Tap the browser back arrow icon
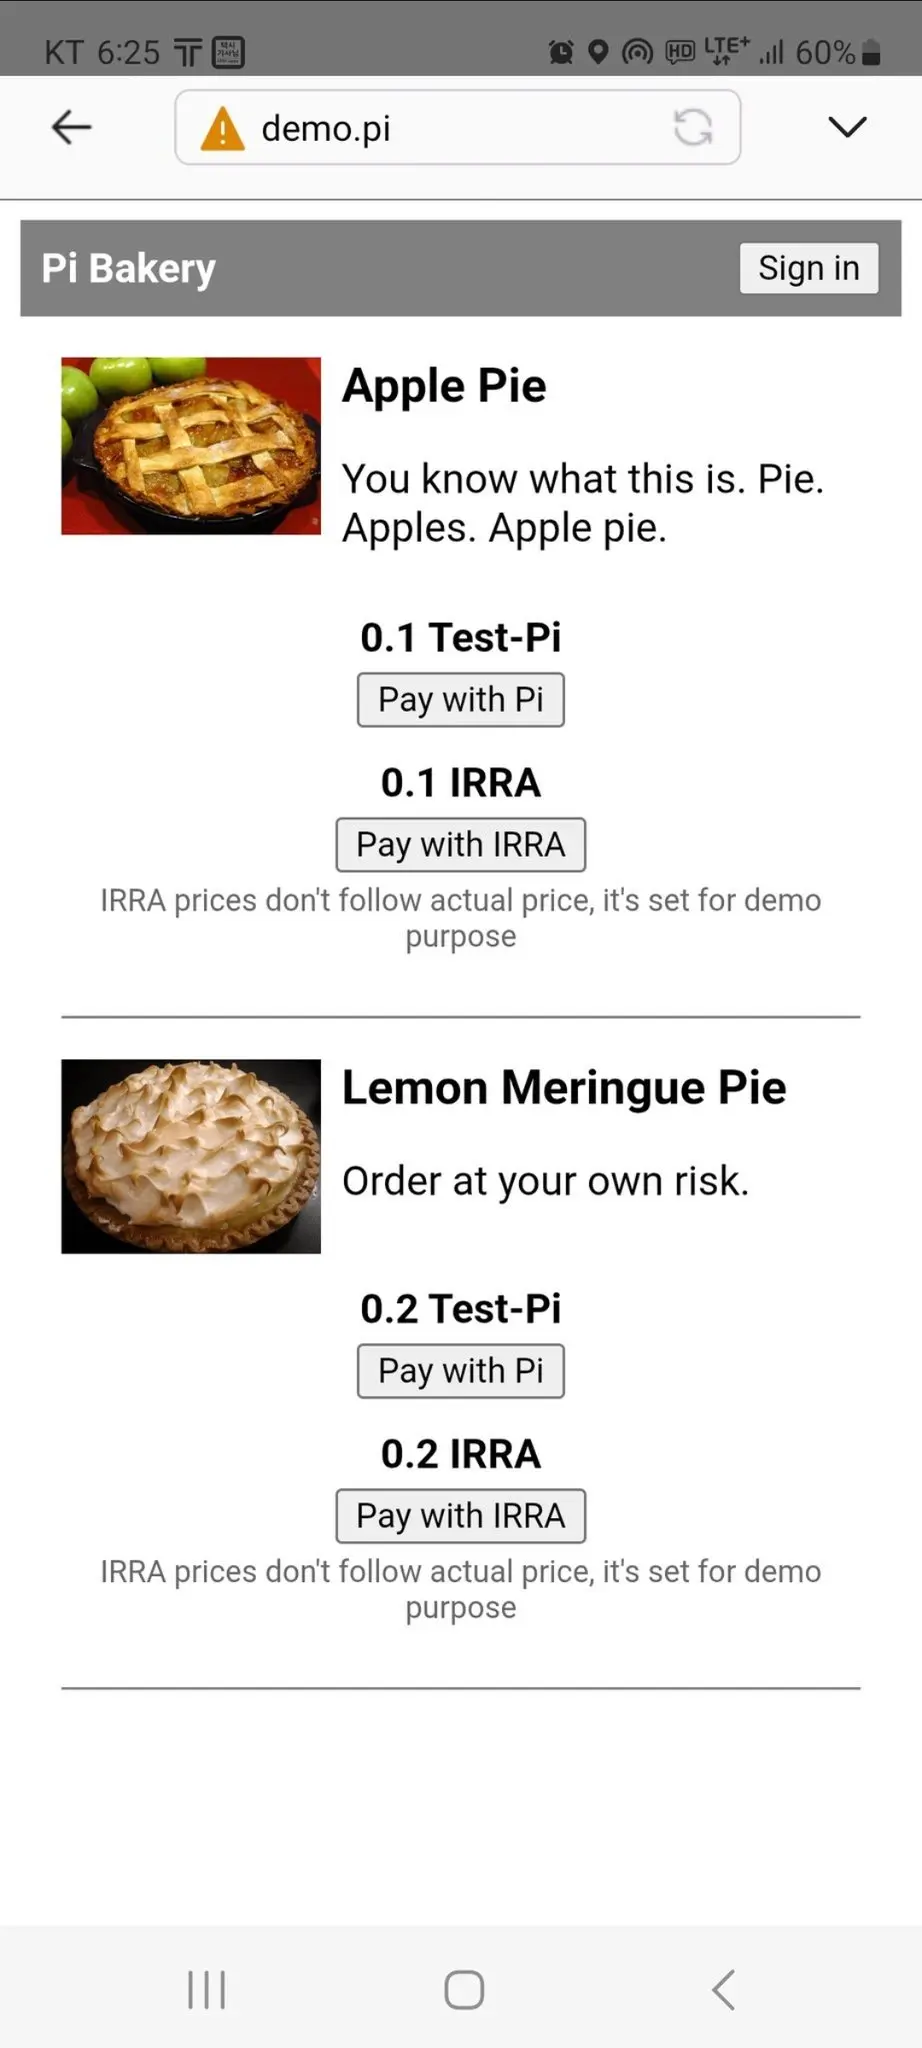The image size is (922, 2048). tap(71, 127)
